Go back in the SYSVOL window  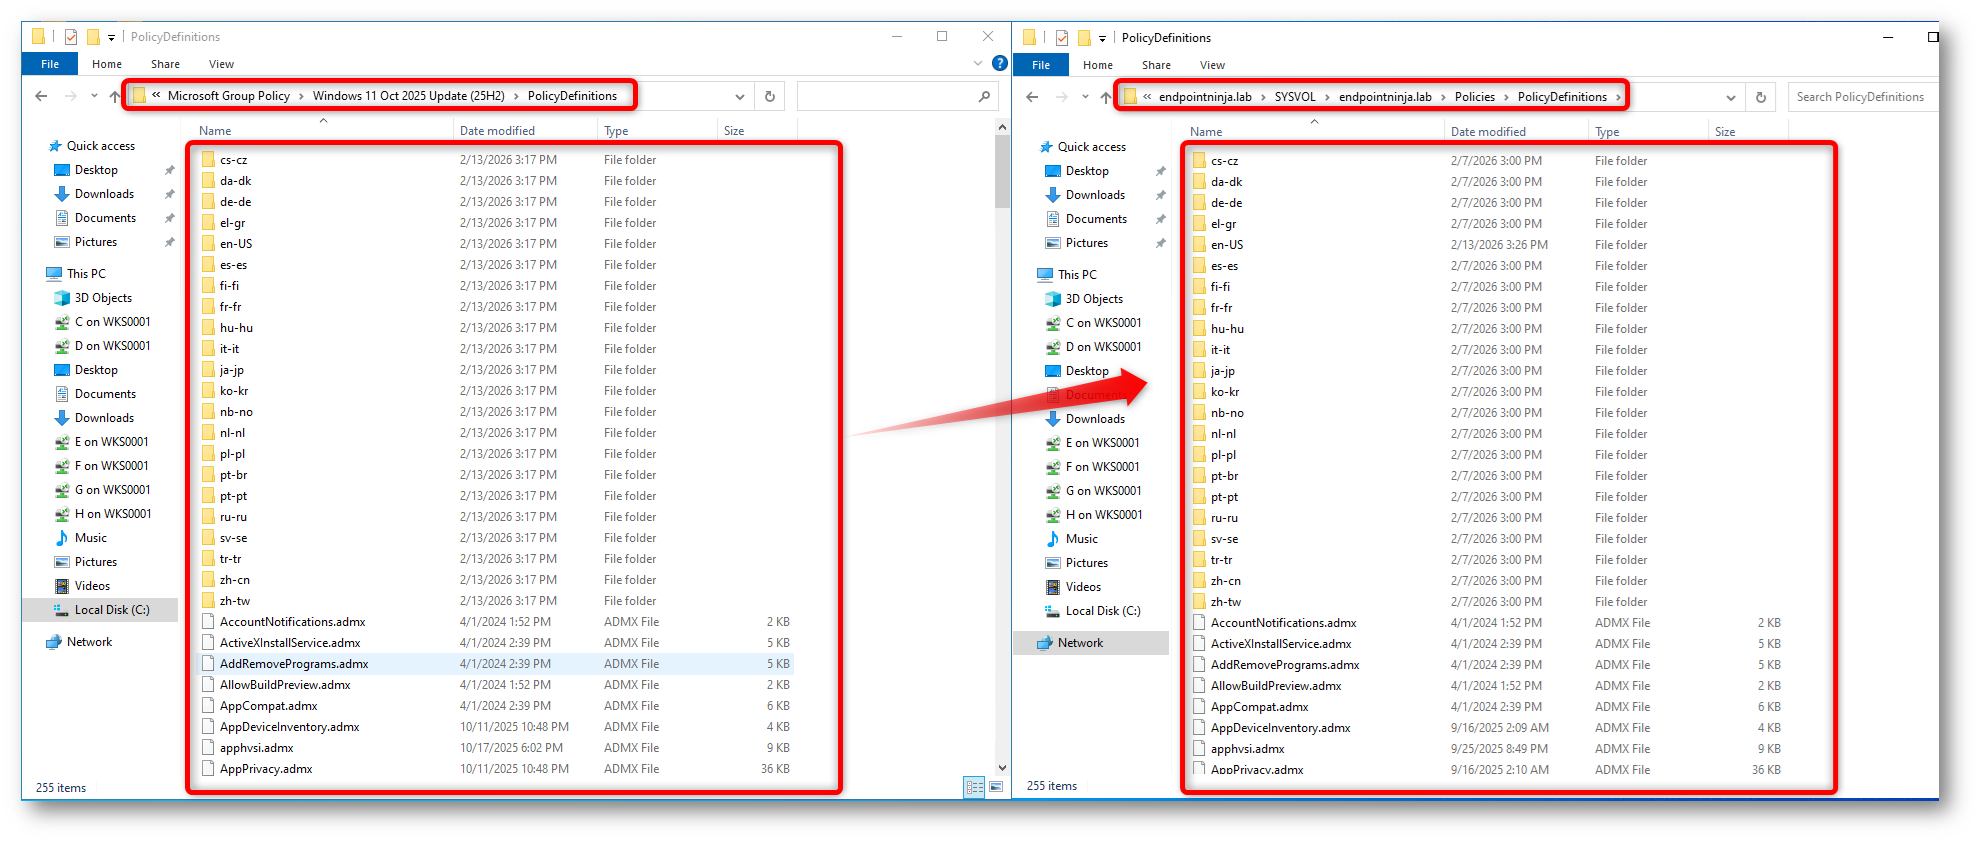click(1032, 97)
